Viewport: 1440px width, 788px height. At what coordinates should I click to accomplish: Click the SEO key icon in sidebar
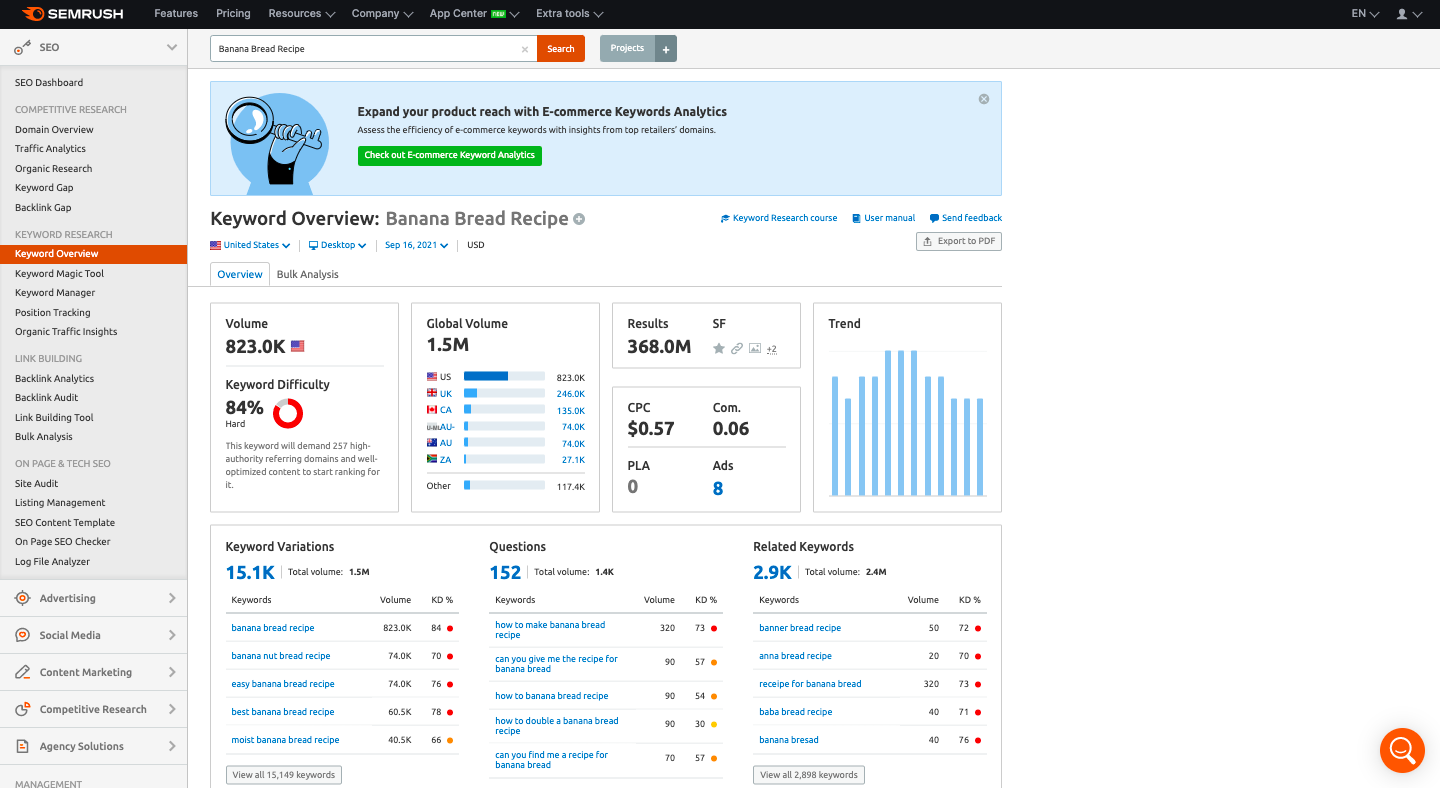(x=23, y=47)
